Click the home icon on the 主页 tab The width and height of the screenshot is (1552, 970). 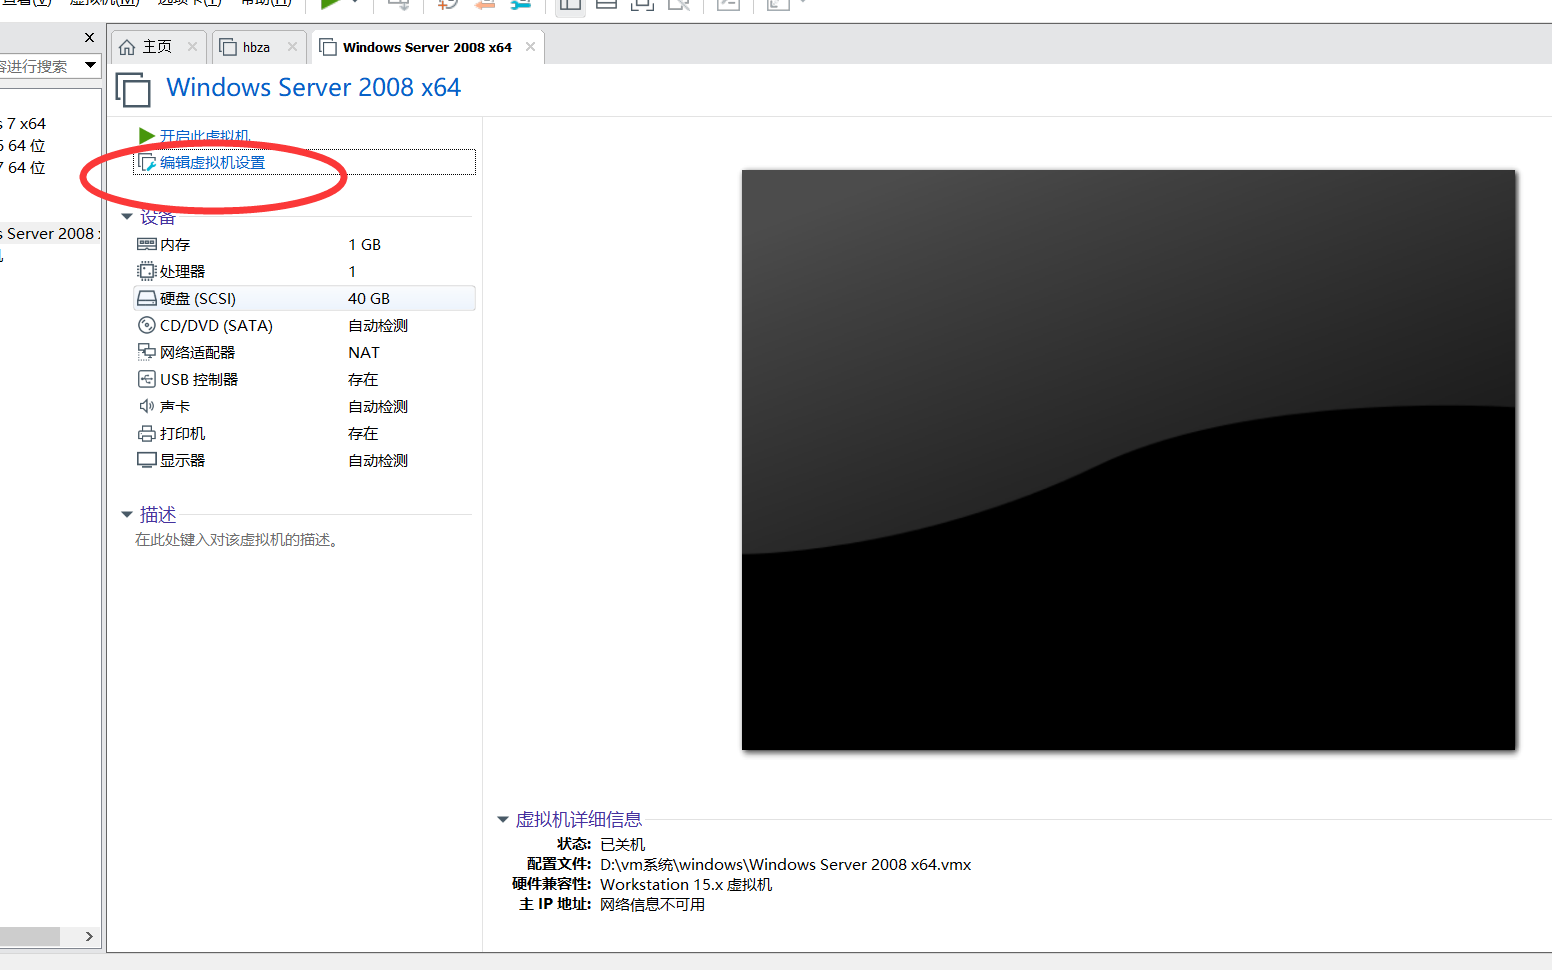127,47
